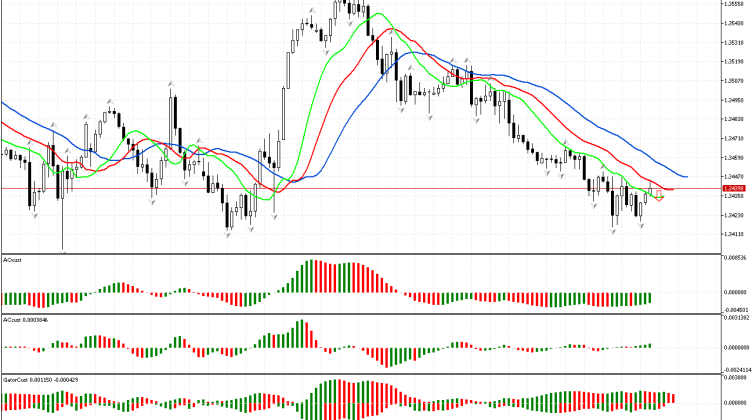
Task: Click the green Alligator line at its peak
Action: click(x=376, y=14)
